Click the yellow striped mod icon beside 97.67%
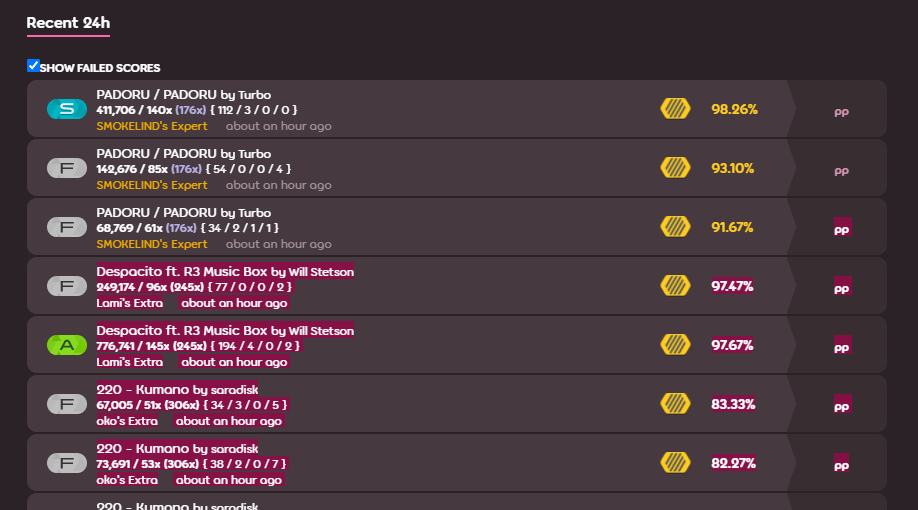This screenshot has height=510, width=918. [675, 345]
